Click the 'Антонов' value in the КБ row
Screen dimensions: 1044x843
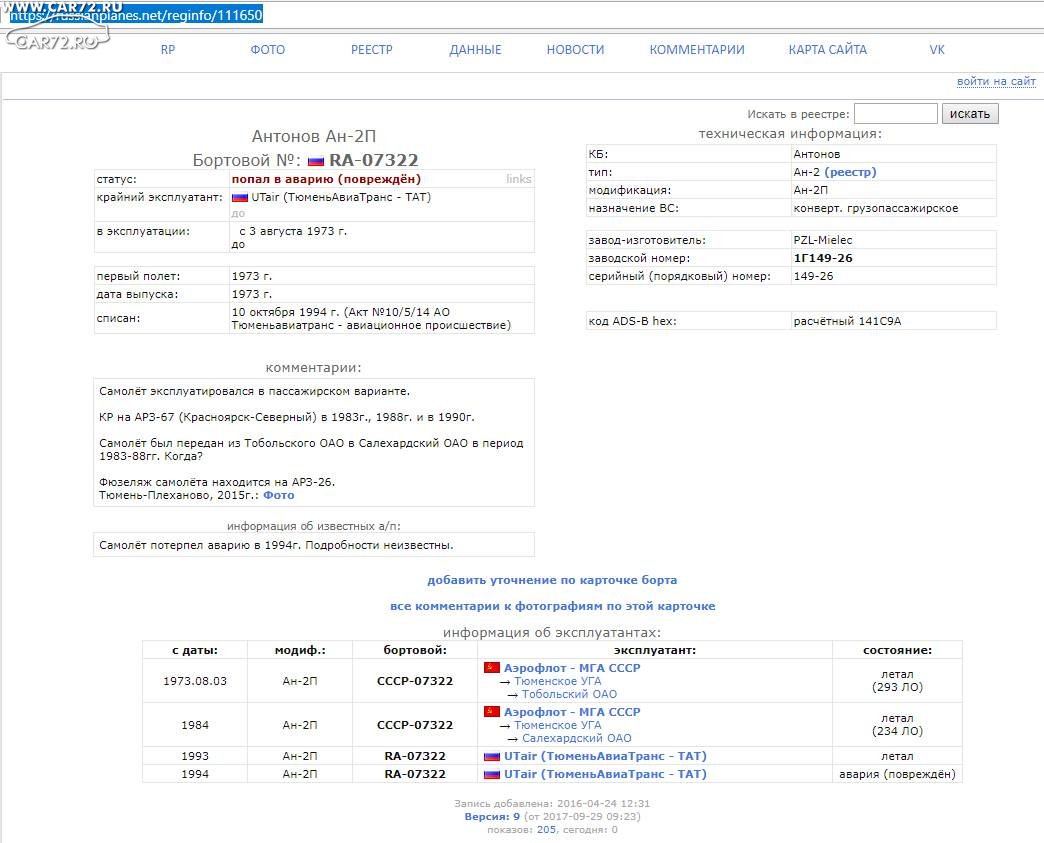(817, 154)
